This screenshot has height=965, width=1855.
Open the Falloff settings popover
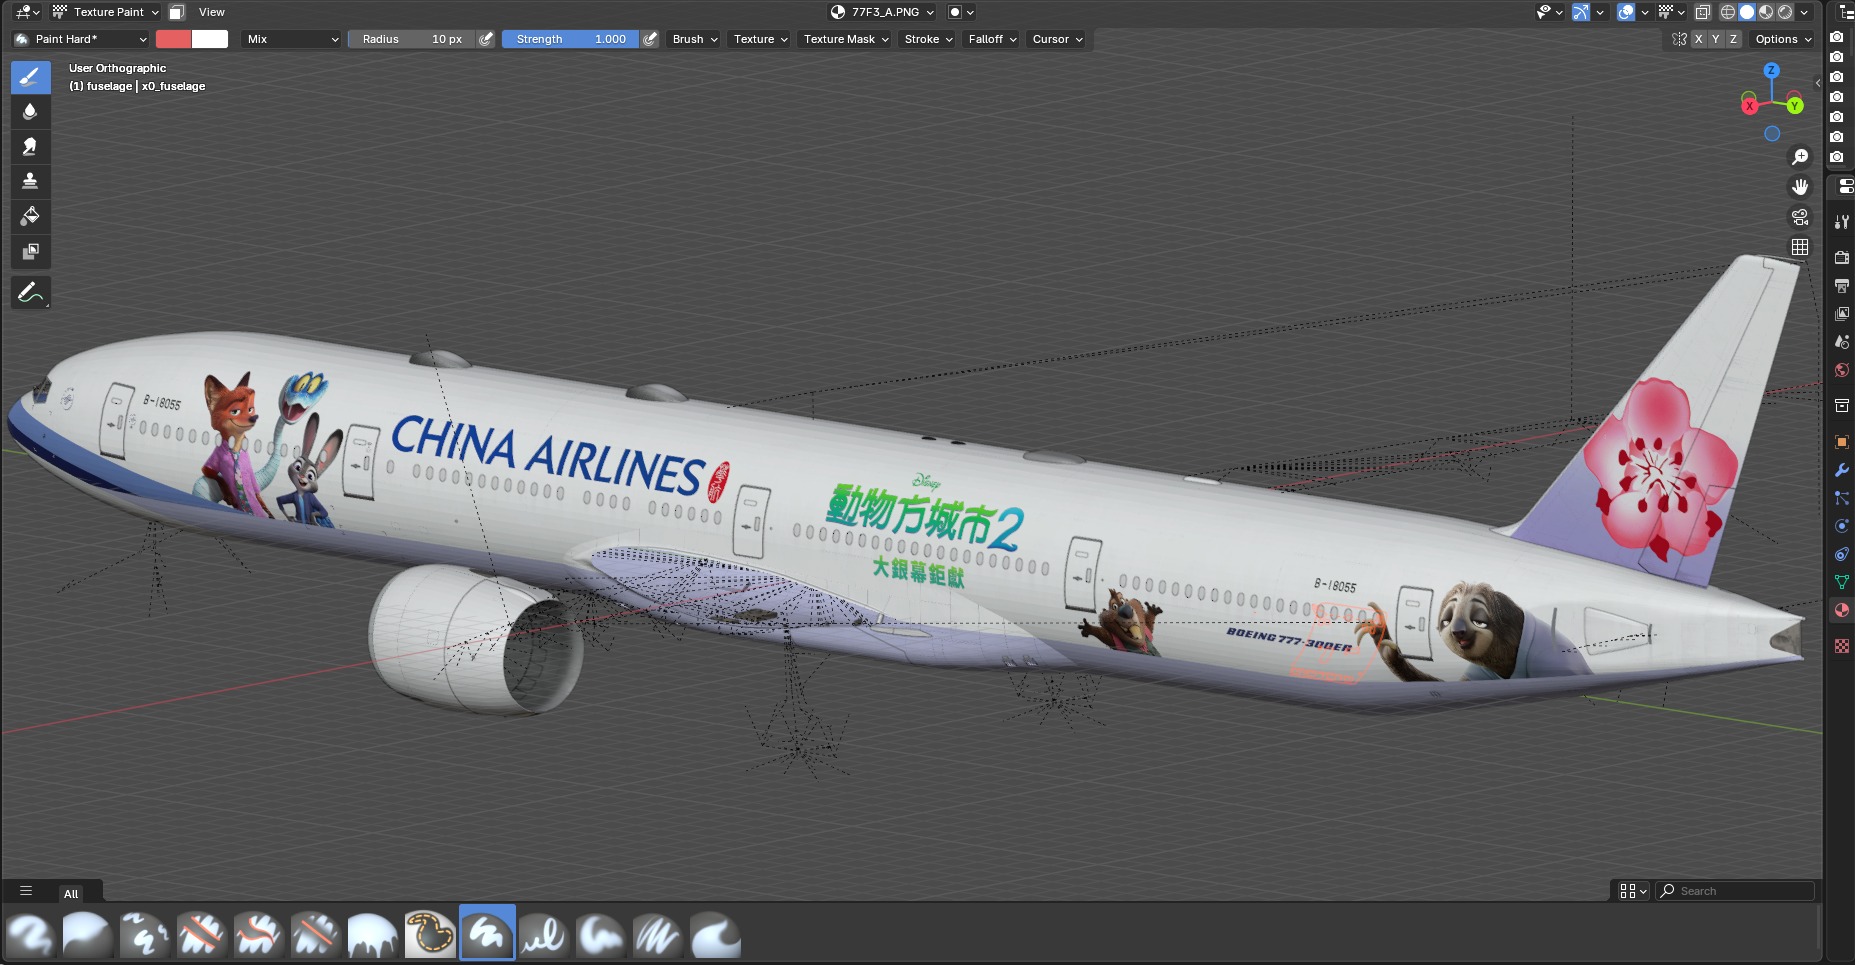click(x=992, y=39)
